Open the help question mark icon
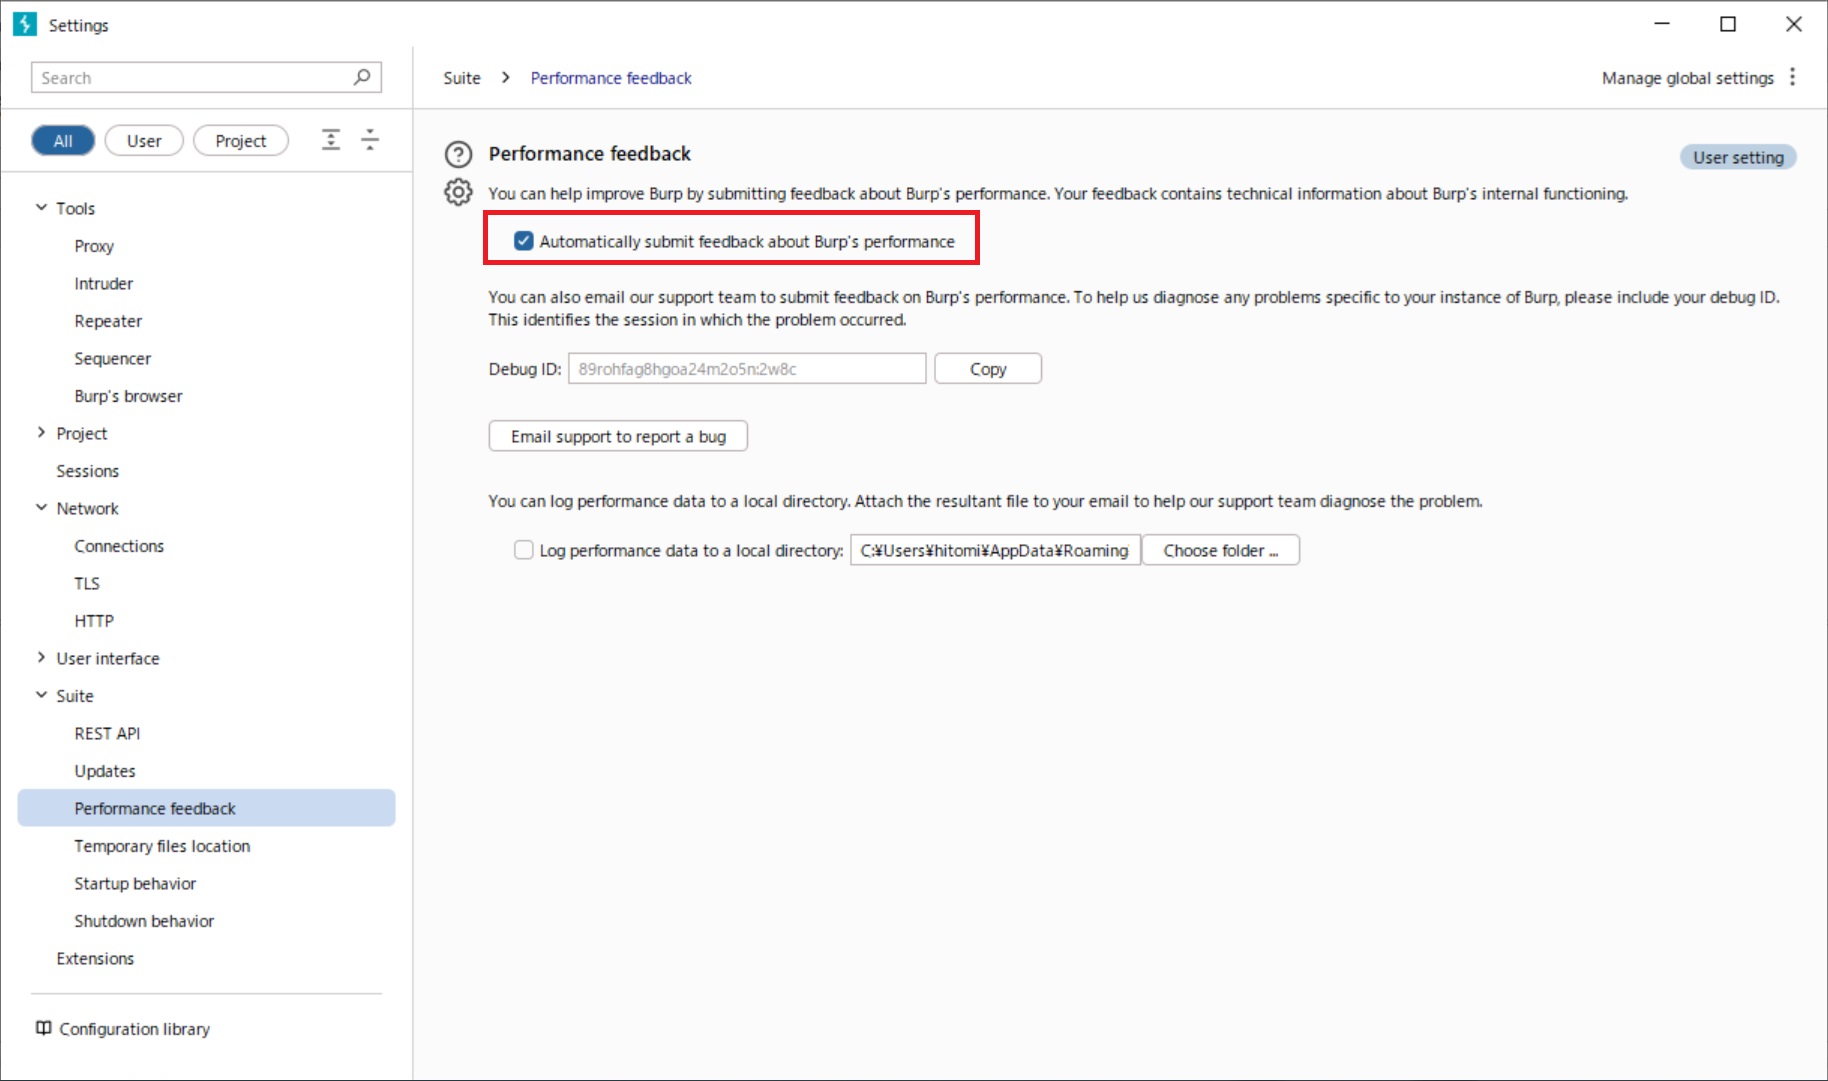1828x1081 pixels. pyautogui.click(x=458, y=154)
